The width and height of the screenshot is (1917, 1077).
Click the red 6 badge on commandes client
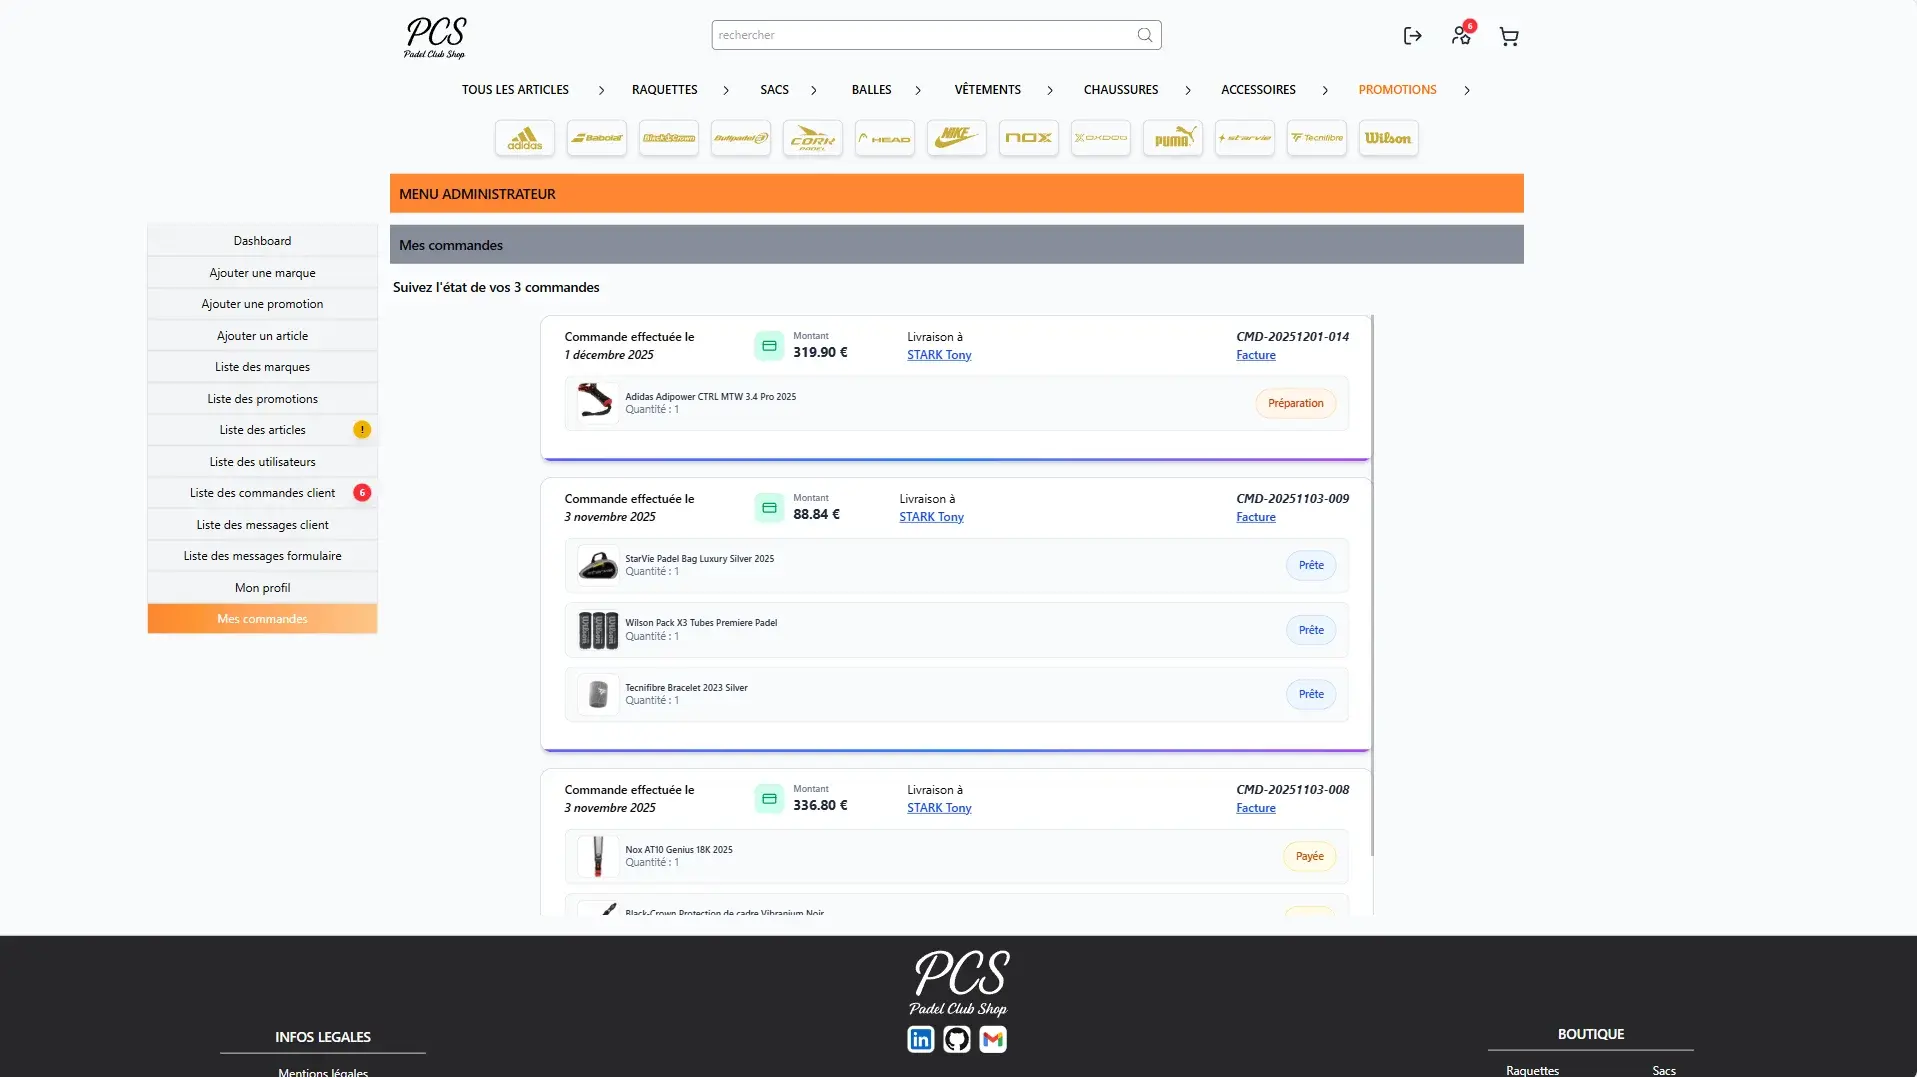(x=362, y=493)
